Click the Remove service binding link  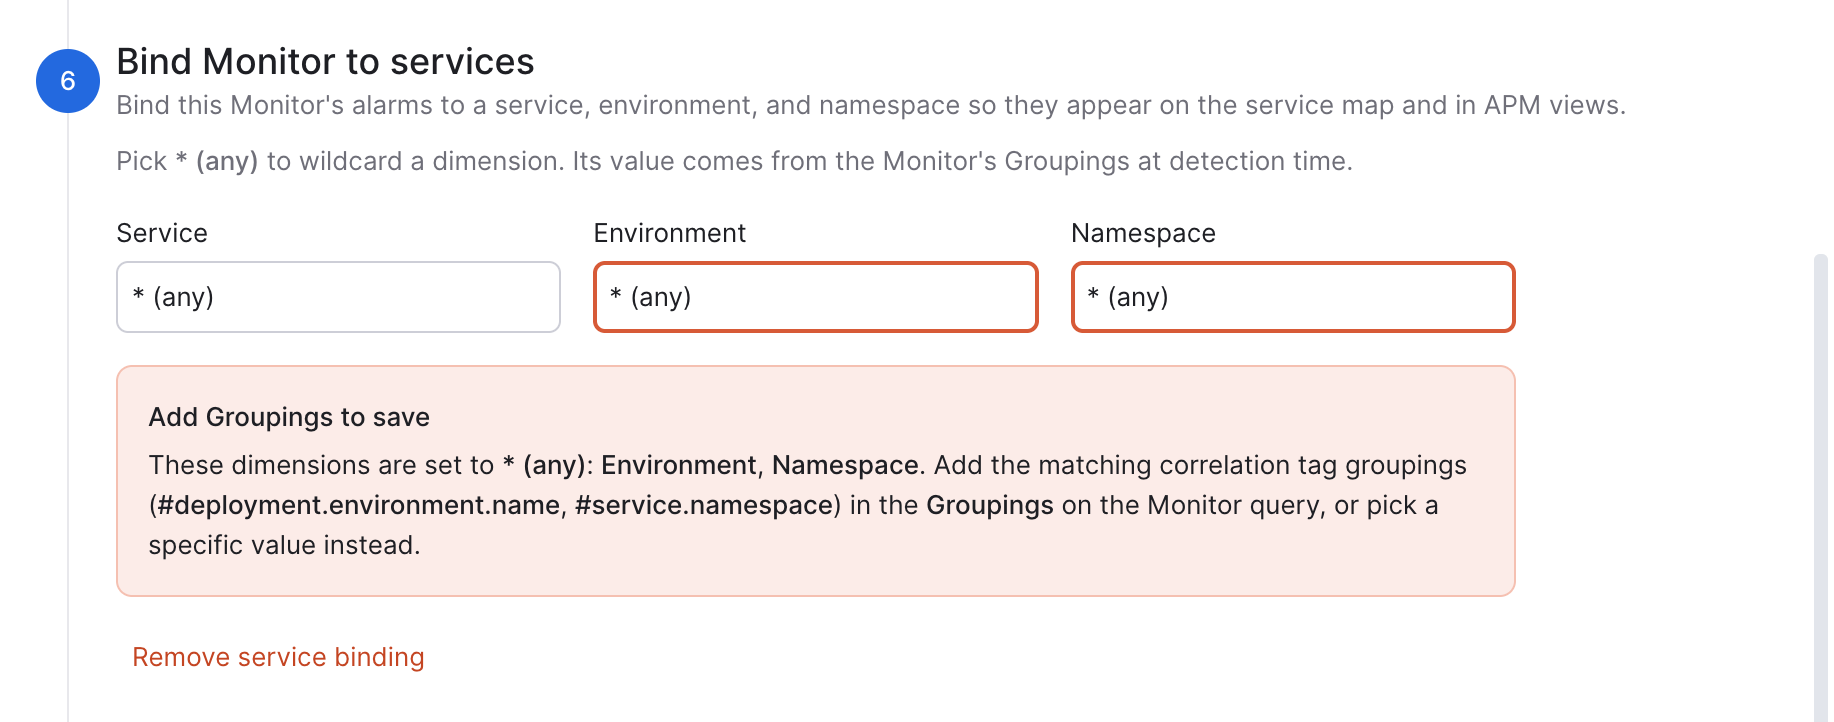(278, 657)
